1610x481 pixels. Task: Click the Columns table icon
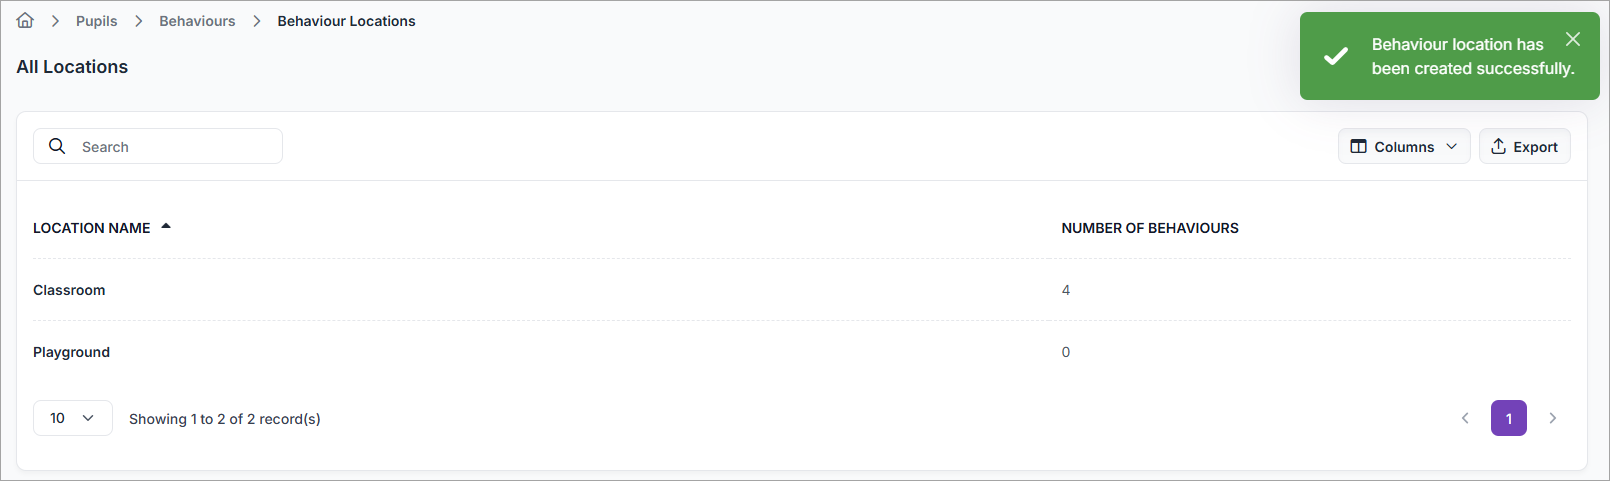point(1358,147)
